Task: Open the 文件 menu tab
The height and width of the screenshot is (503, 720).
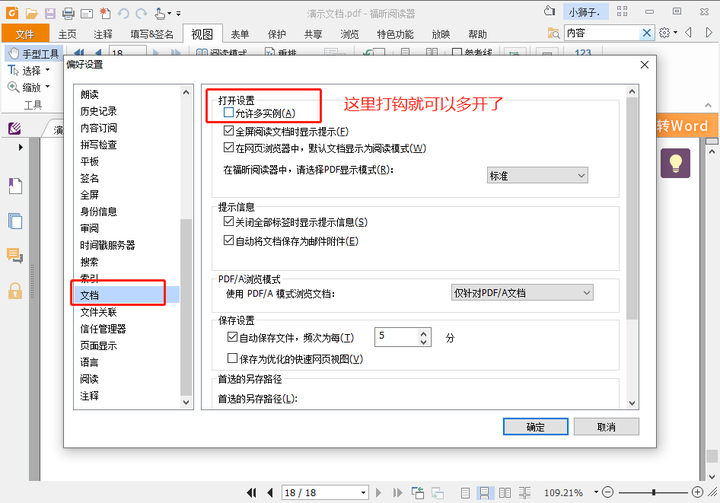Action: 25,34
